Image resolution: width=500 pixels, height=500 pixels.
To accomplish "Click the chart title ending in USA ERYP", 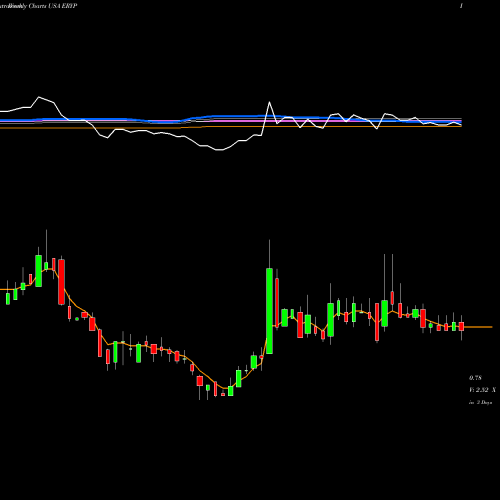I will click(x=39, y=6).
